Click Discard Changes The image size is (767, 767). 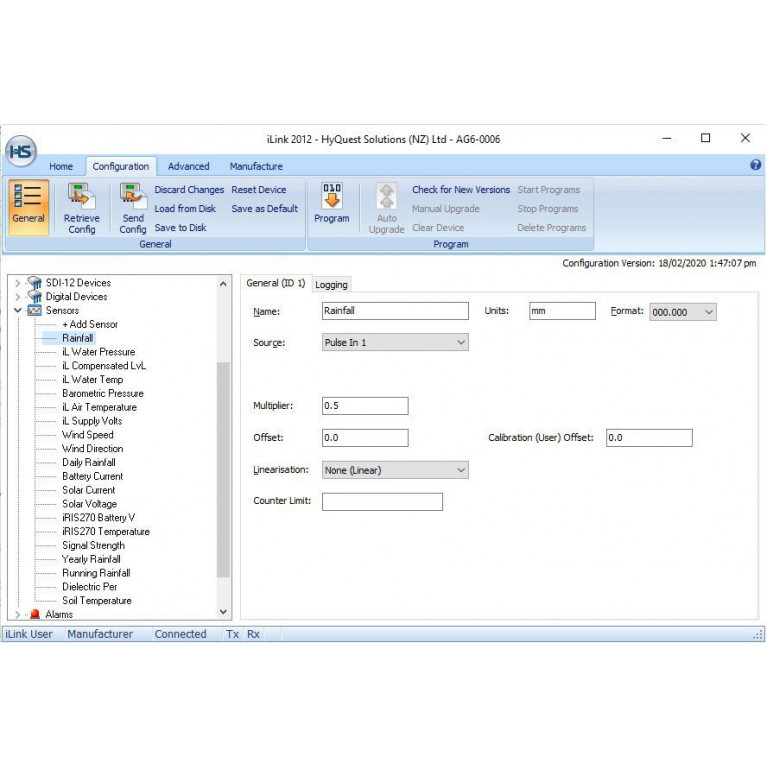[189, 190]
